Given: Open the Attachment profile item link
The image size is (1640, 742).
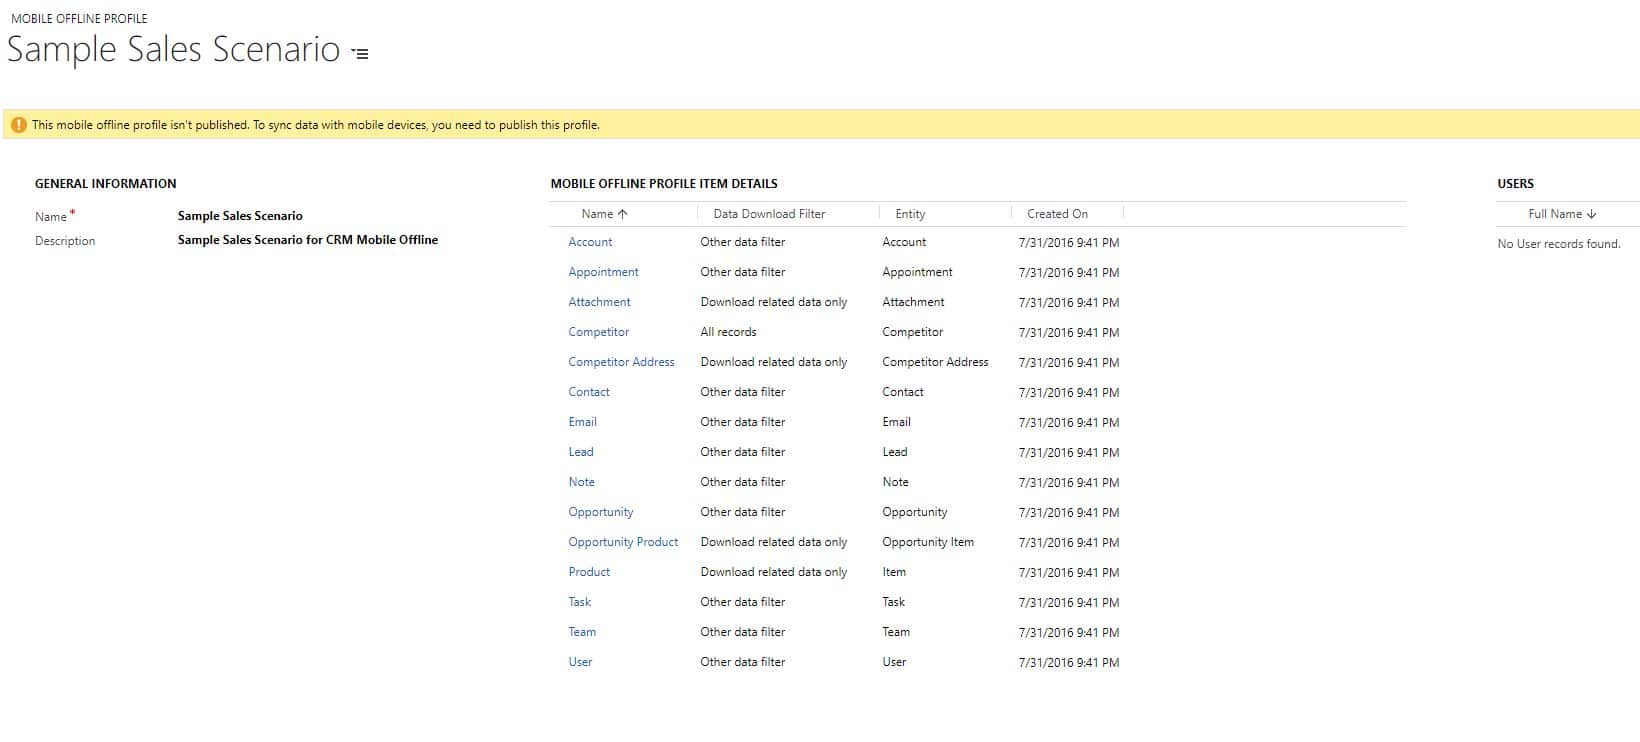Looking at the screenshot, I should (x=599, y=302).
